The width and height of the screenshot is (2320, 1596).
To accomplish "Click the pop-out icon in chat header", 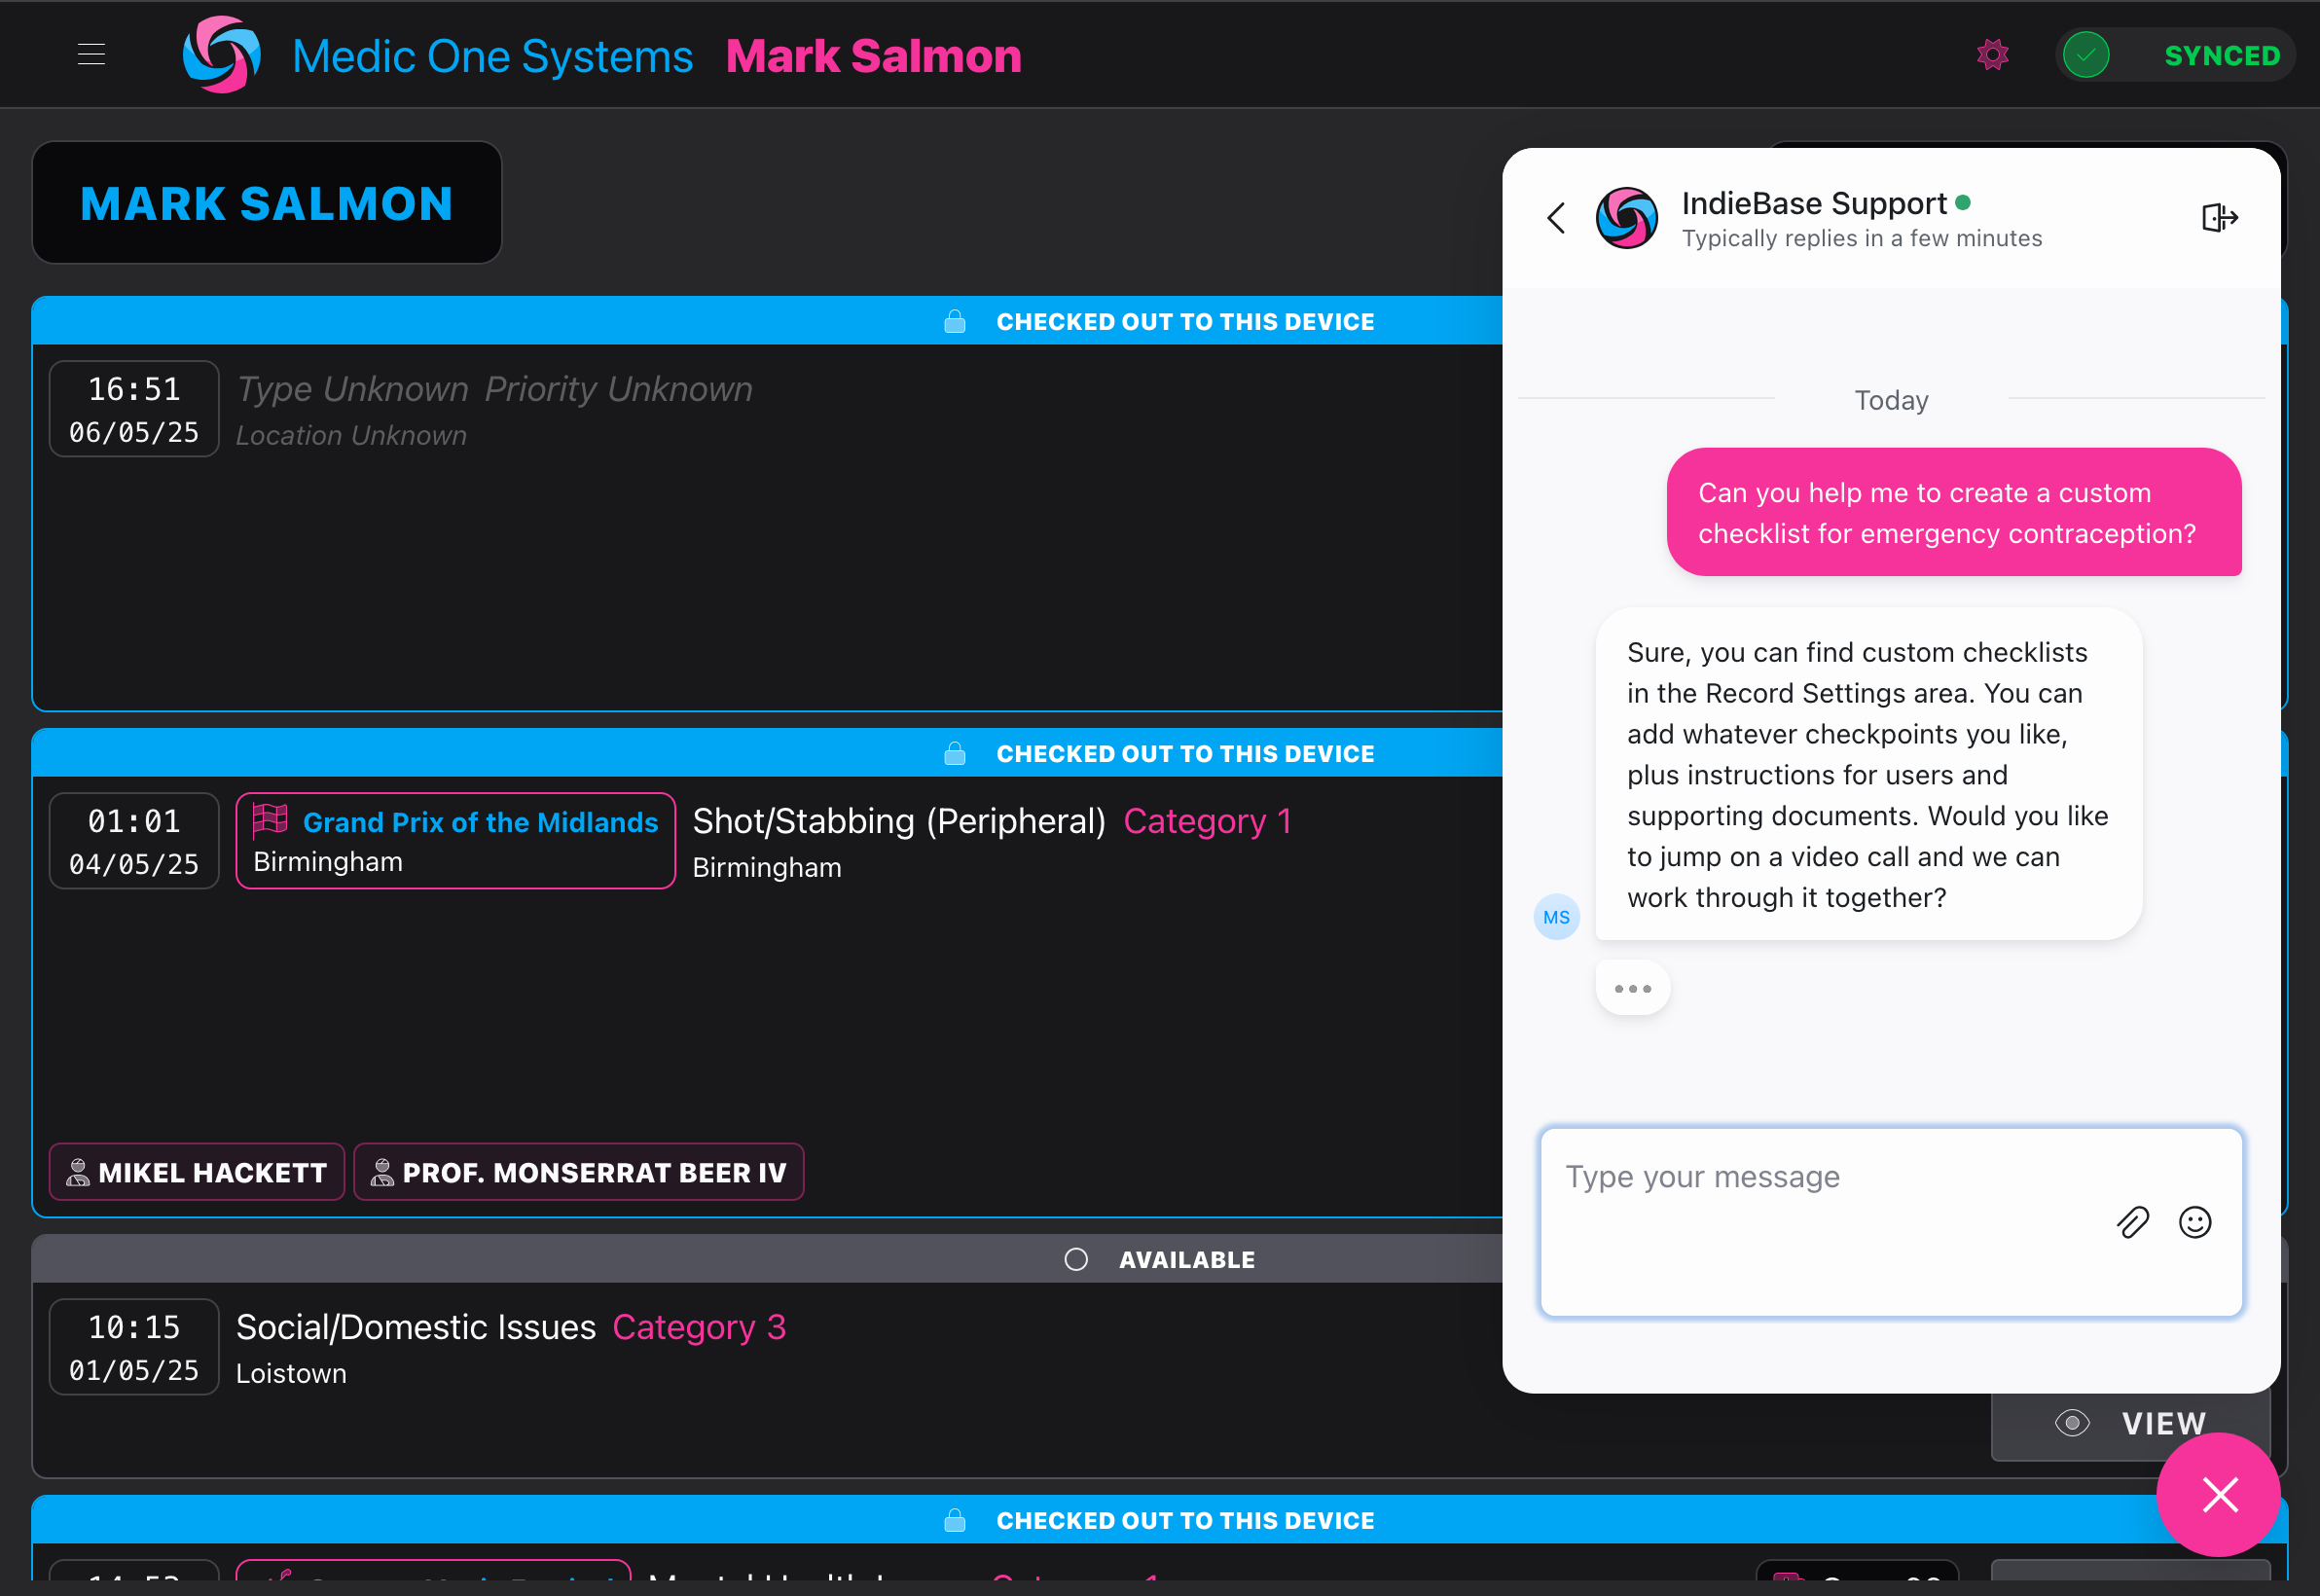I will 2219,217.
